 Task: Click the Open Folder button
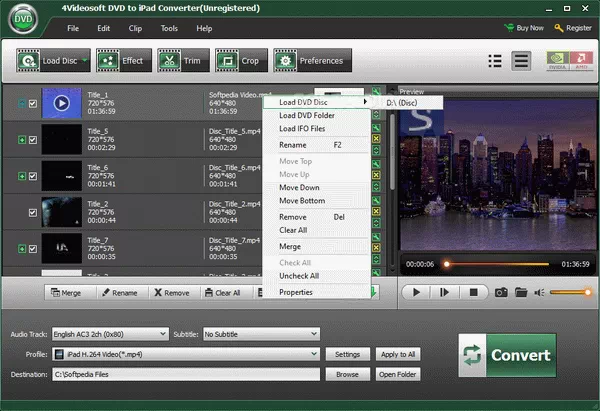pos(398,374)
